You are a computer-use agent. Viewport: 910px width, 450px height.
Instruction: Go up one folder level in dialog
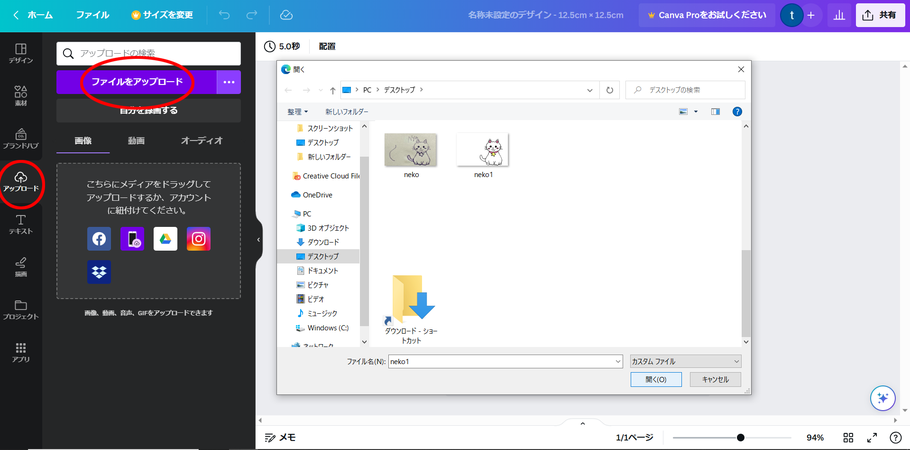333,90
